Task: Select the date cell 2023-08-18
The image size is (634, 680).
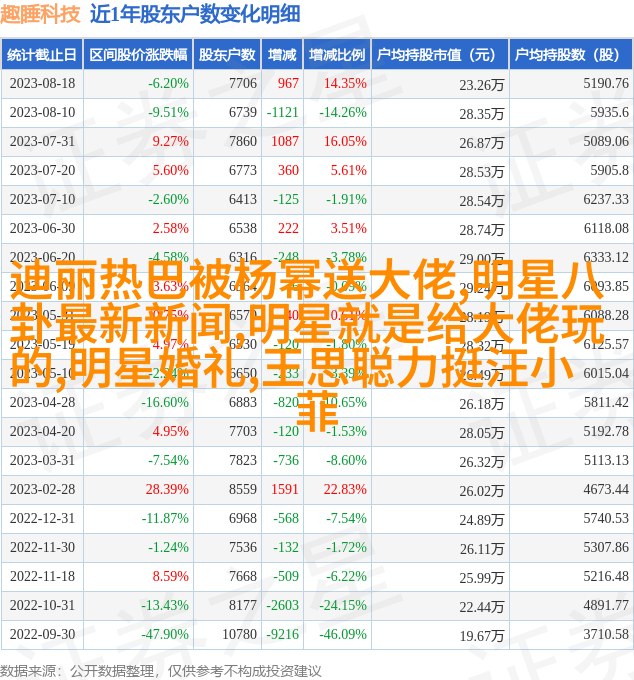Action: click(42, 83)
